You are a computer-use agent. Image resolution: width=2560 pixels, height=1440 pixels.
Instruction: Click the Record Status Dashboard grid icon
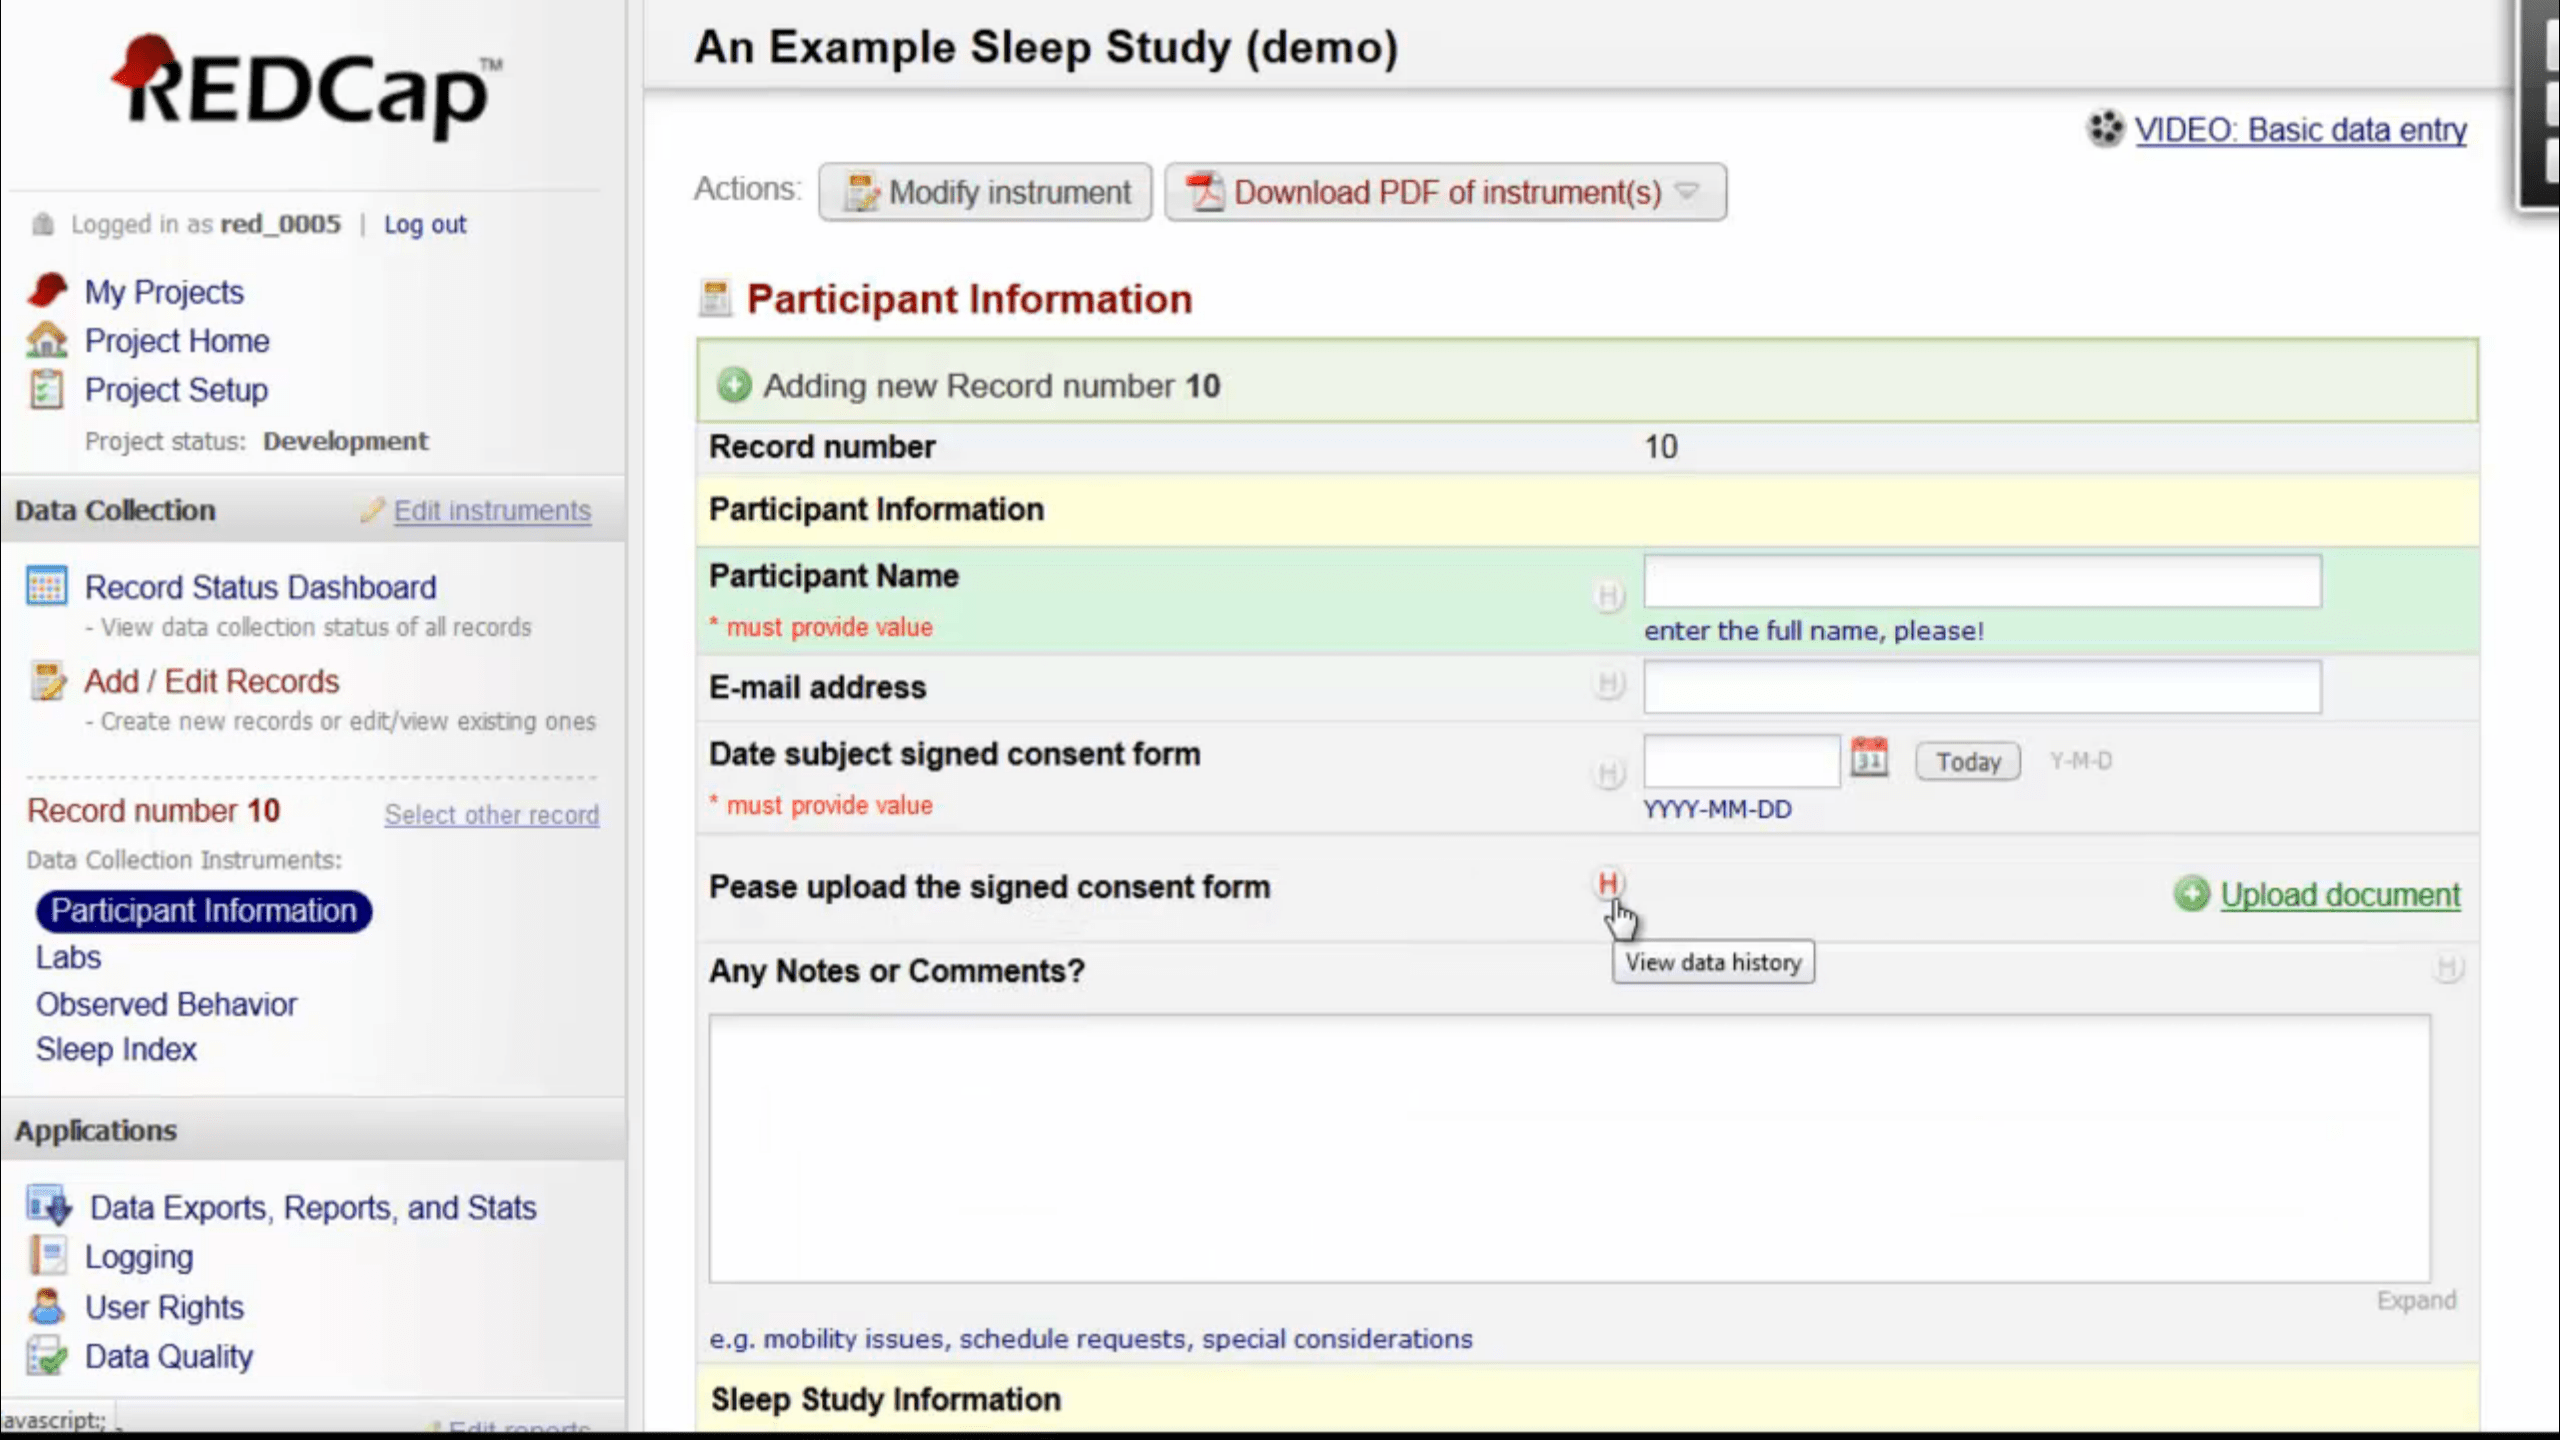[x=46, y=587]
